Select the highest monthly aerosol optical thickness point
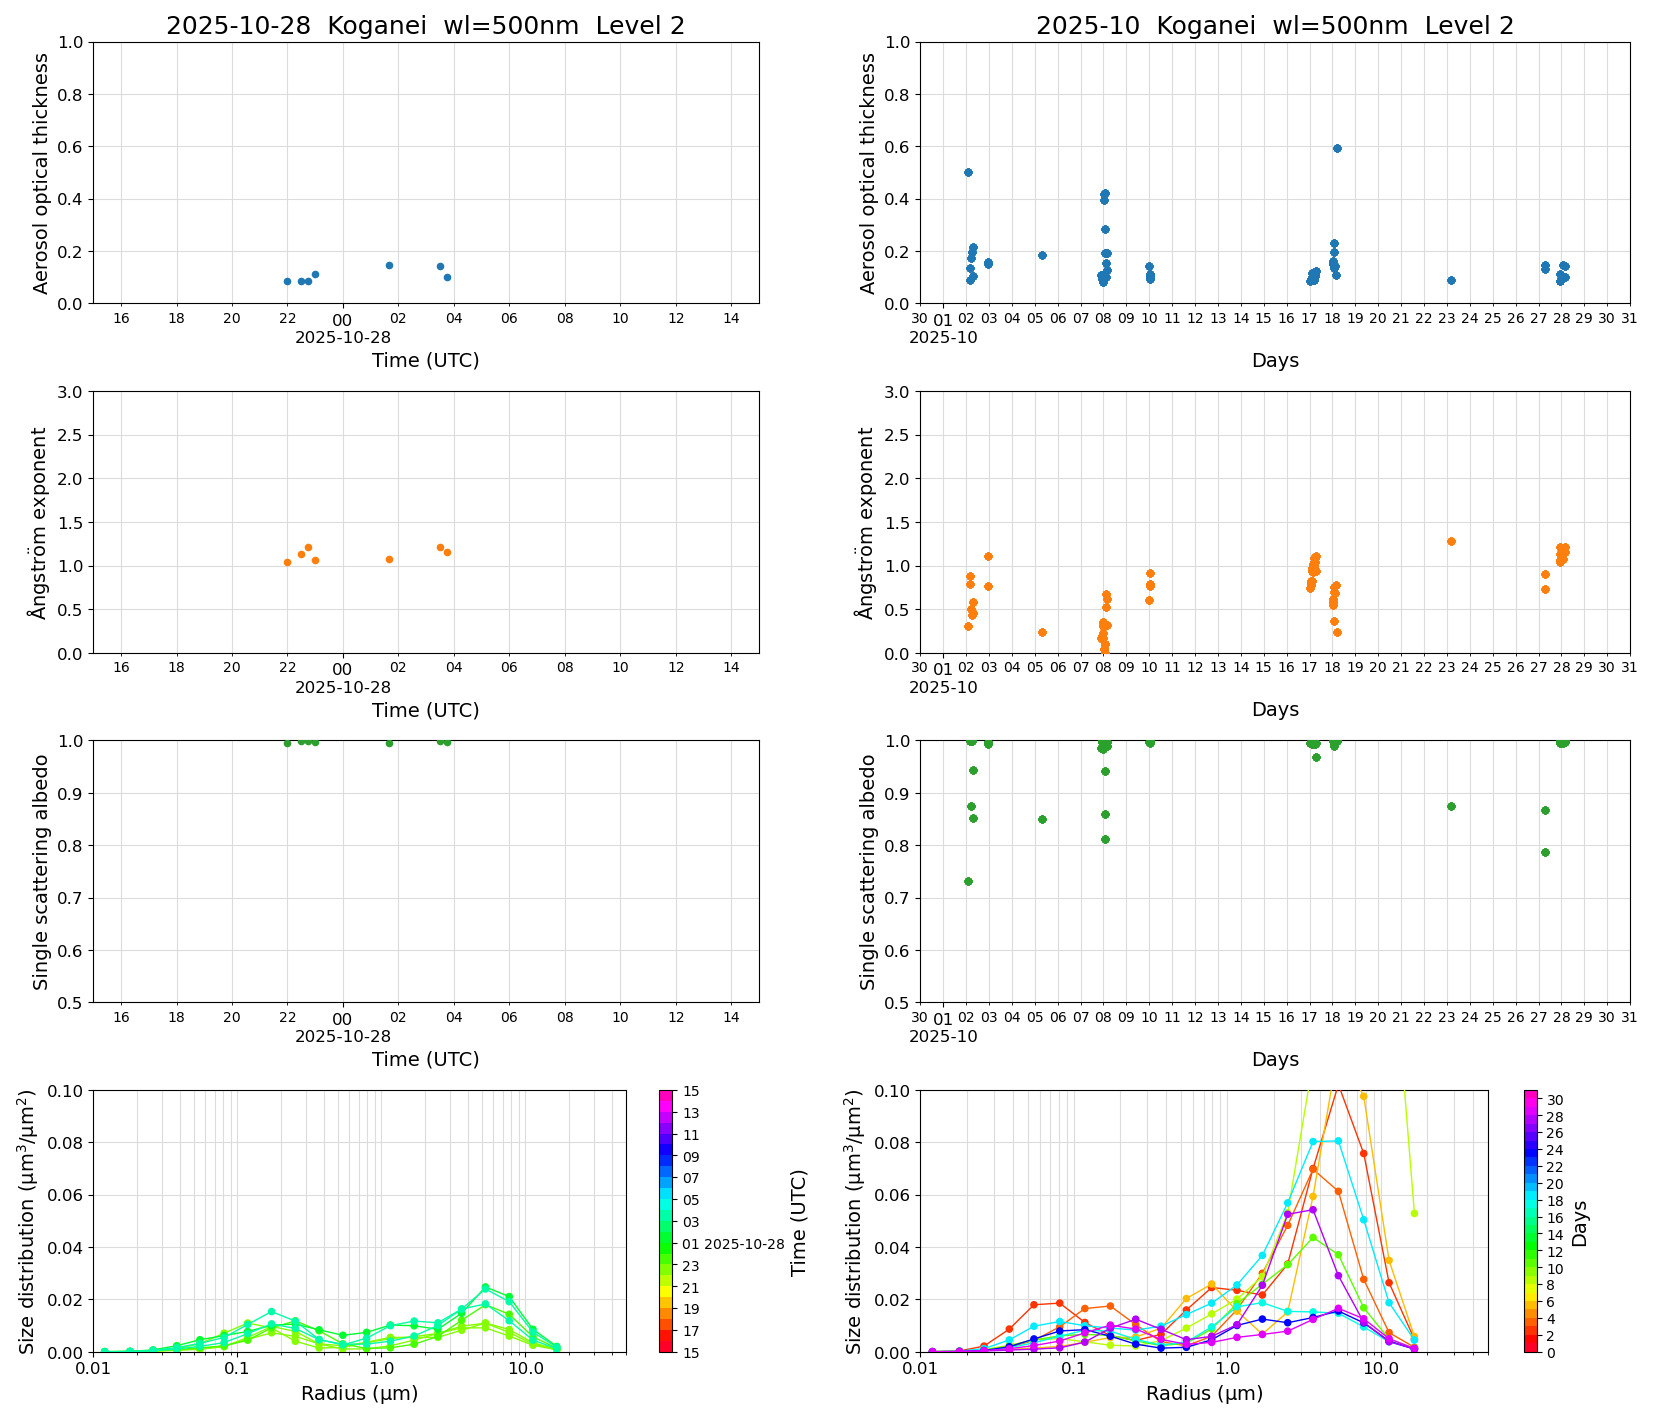The height and width of the screenshot is (1420, 1654). (x=1337, y=148)
